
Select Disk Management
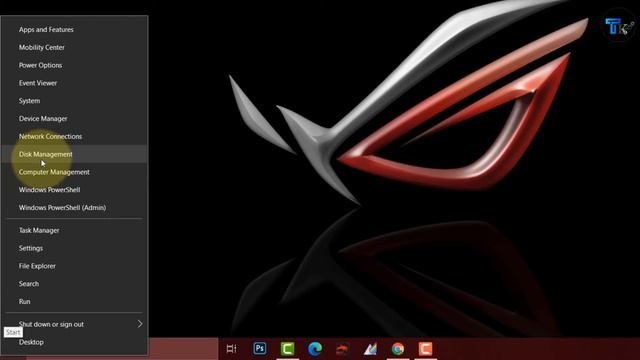pos(74,154)
